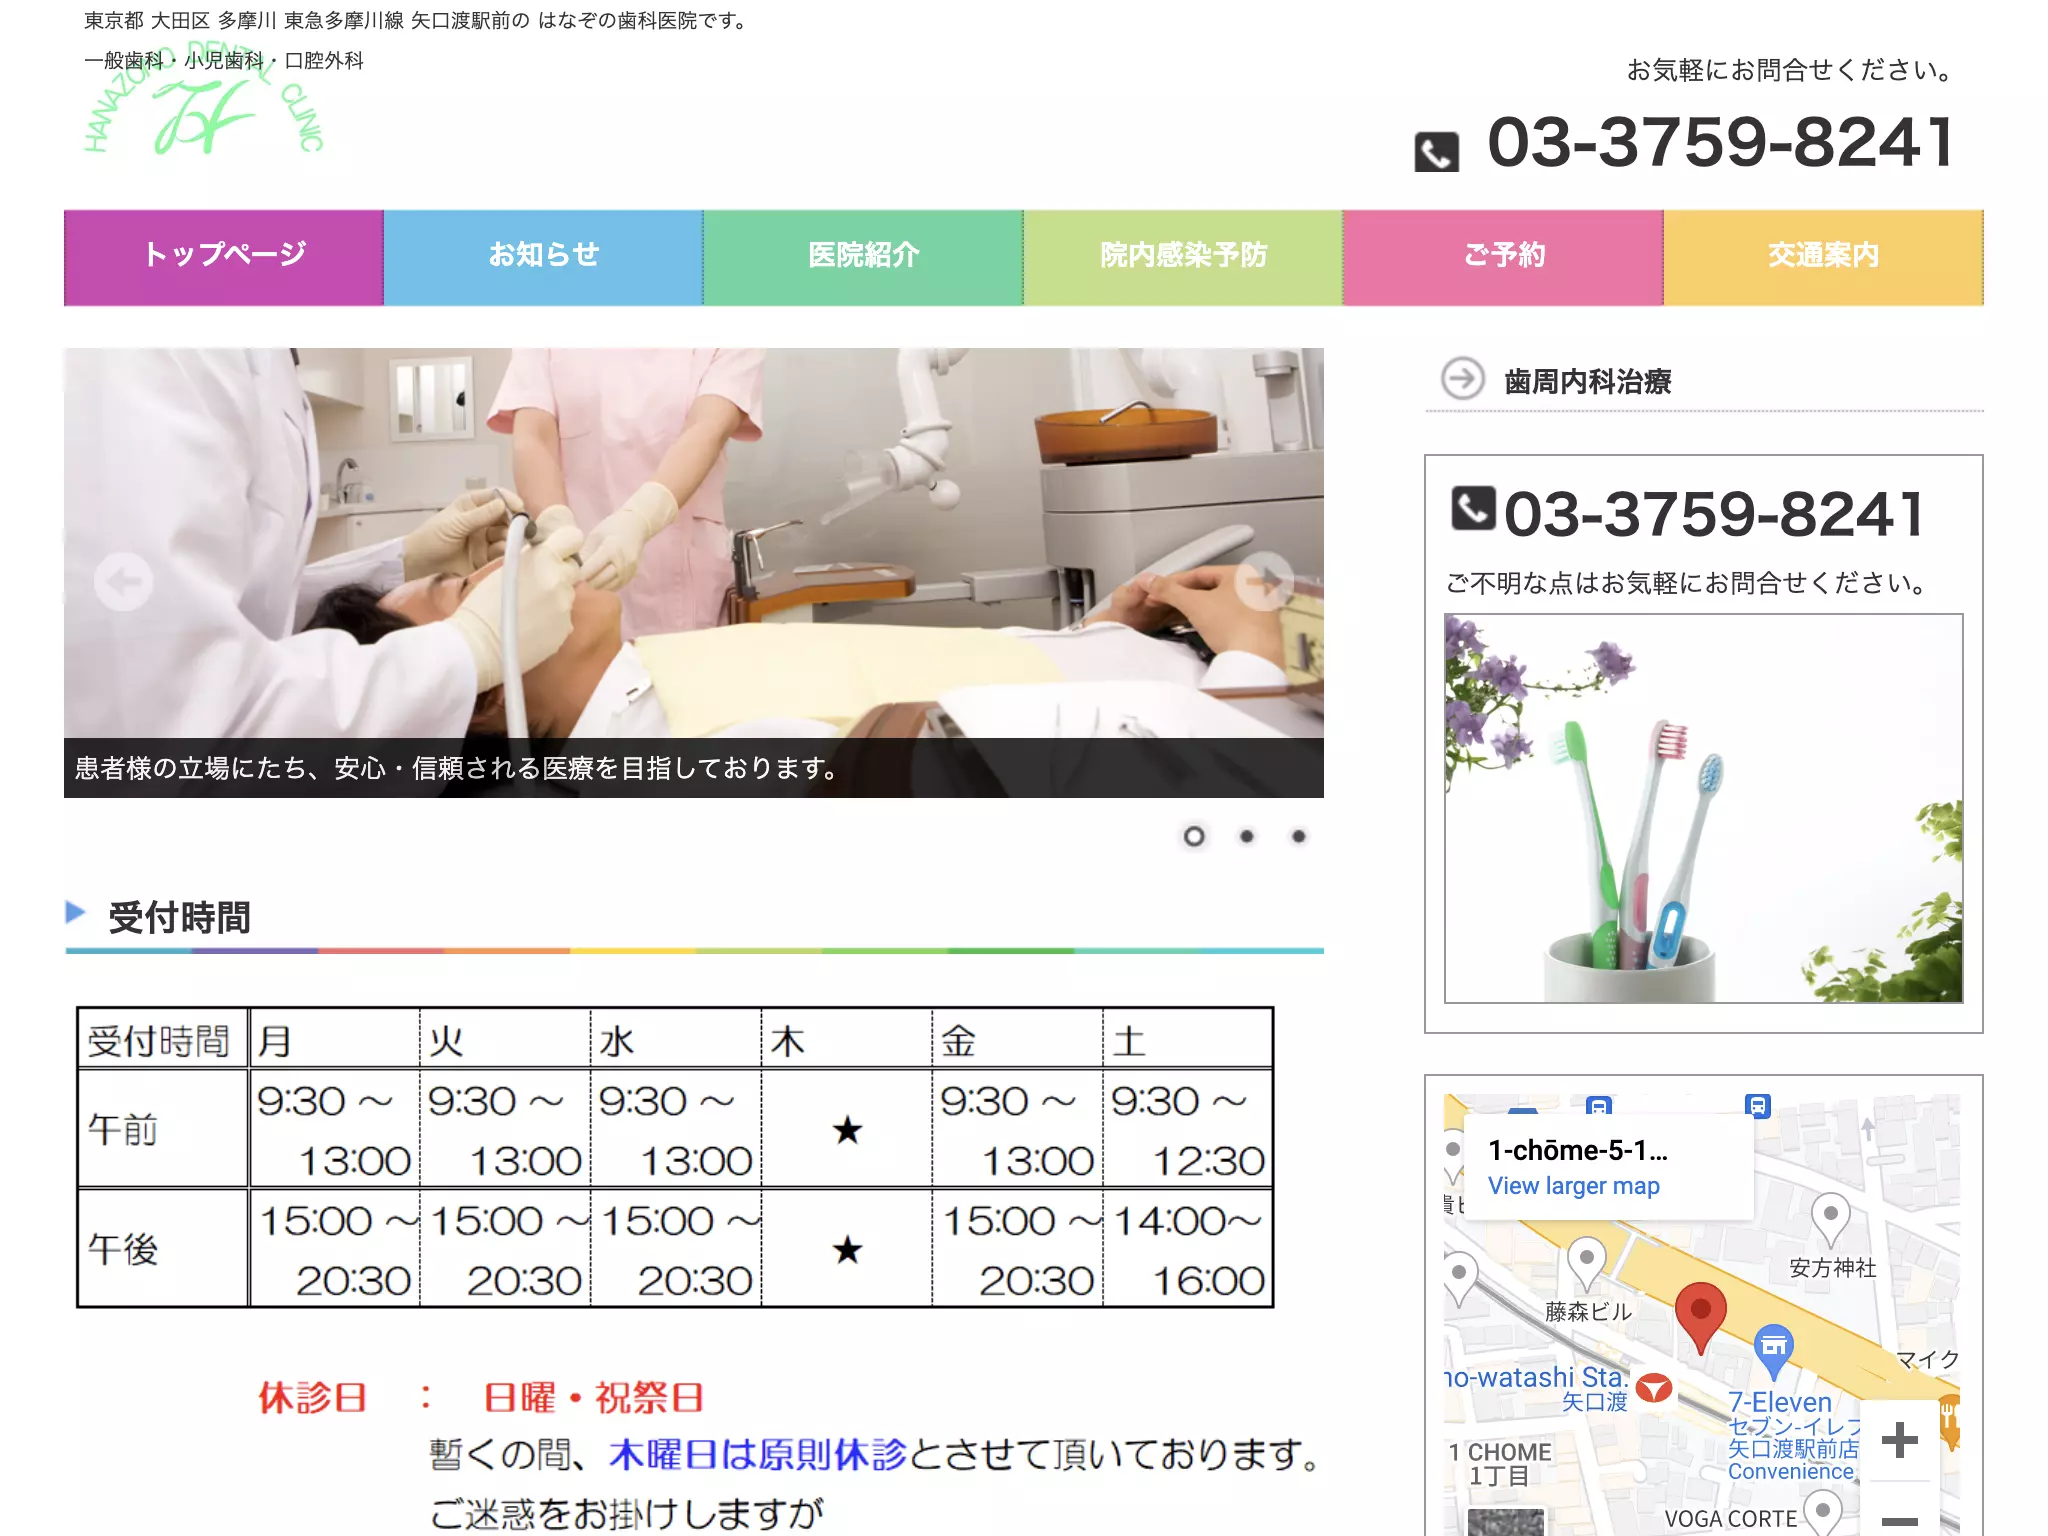Open the ご予約 menu tab
Viewport: 2048px width, 1536px height.
(x=1504, y=257)
